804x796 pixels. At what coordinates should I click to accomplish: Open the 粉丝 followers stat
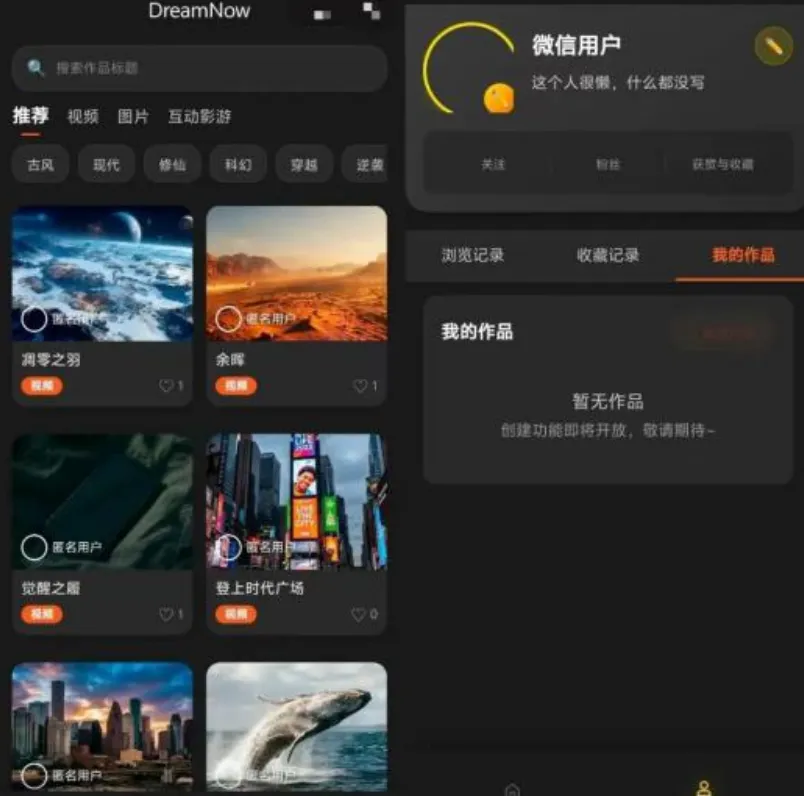pos(608,164)
